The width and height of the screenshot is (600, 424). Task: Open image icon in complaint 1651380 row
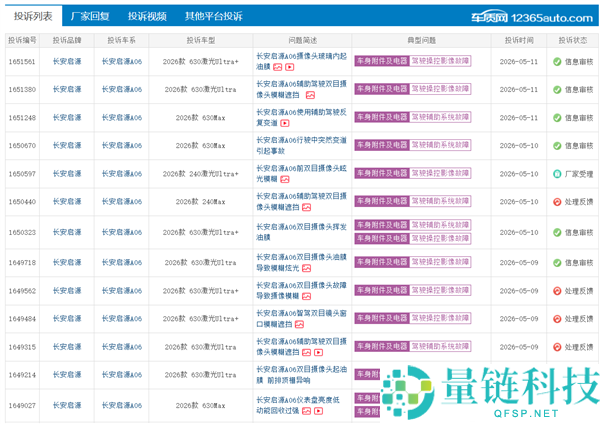pyautogui.click(x=310, y=95)
